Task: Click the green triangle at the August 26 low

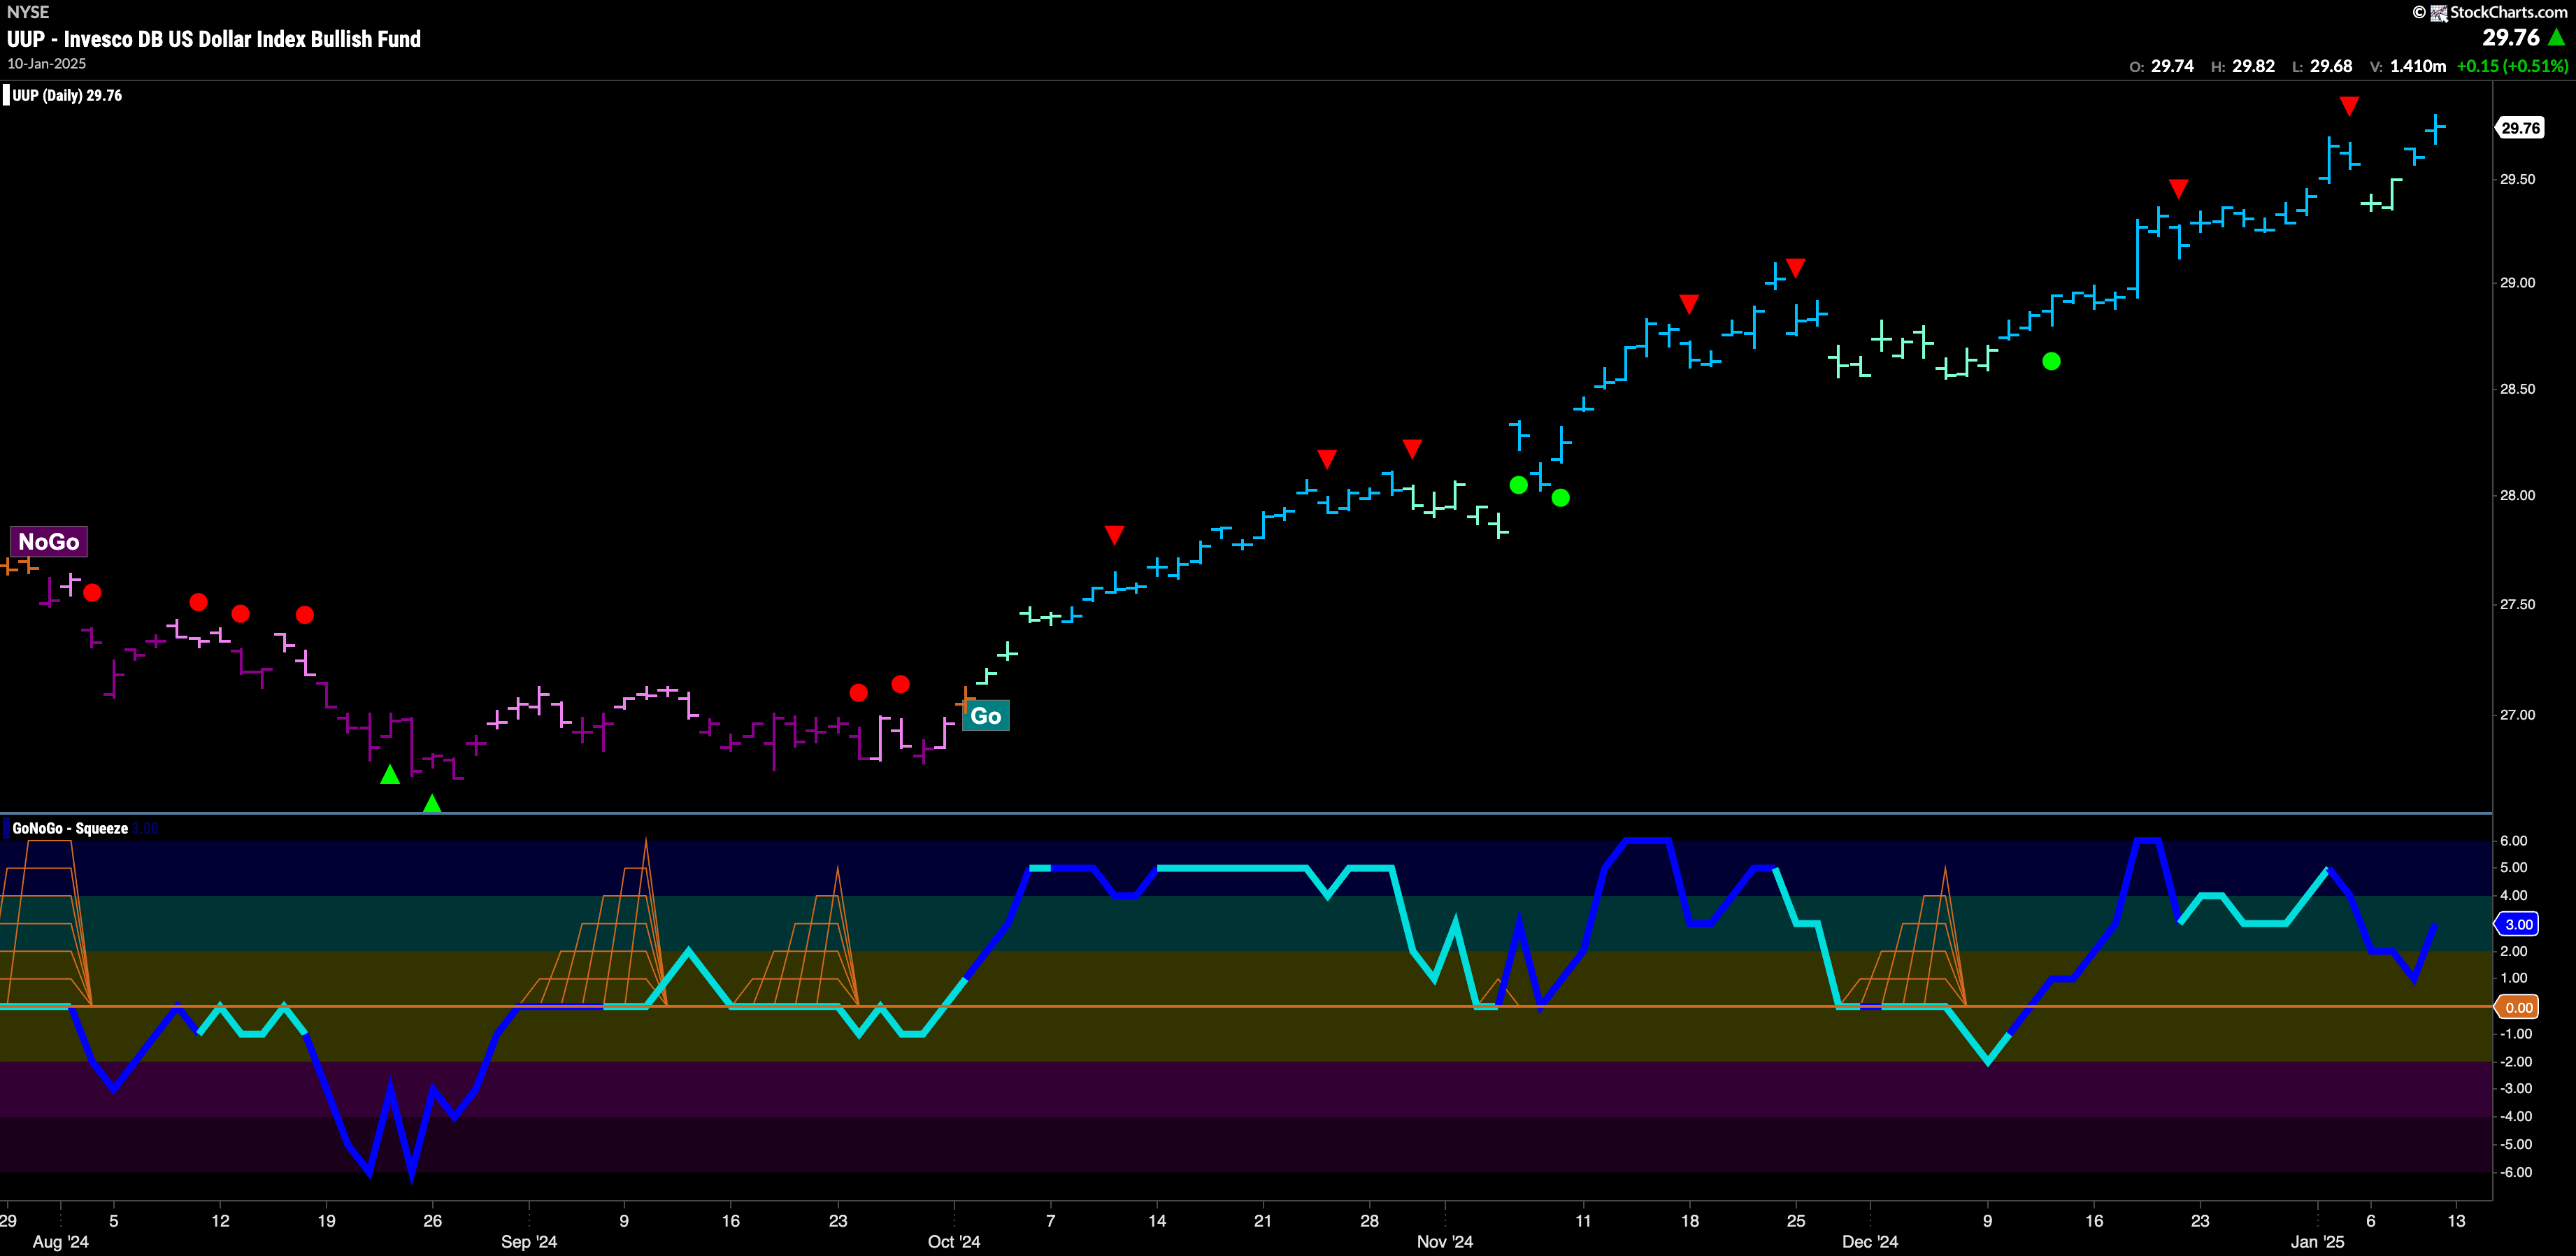Action: [x=432, y=802]
